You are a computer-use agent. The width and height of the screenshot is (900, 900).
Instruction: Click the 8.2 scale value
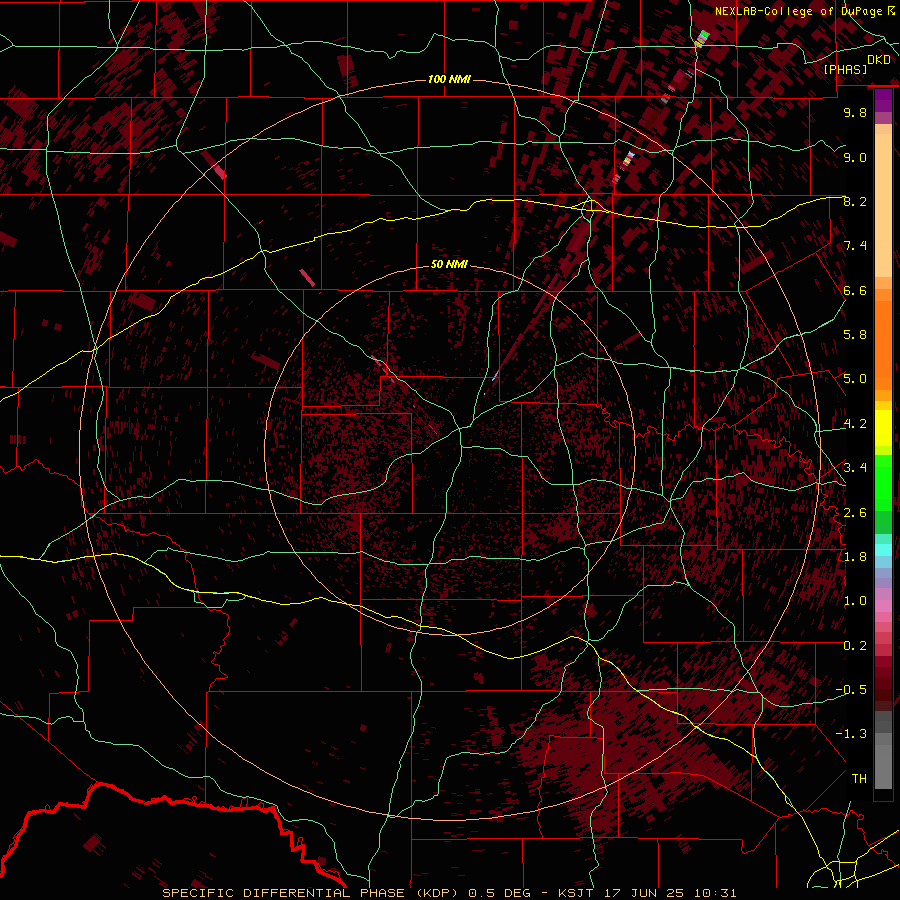(x=855, y=201)
